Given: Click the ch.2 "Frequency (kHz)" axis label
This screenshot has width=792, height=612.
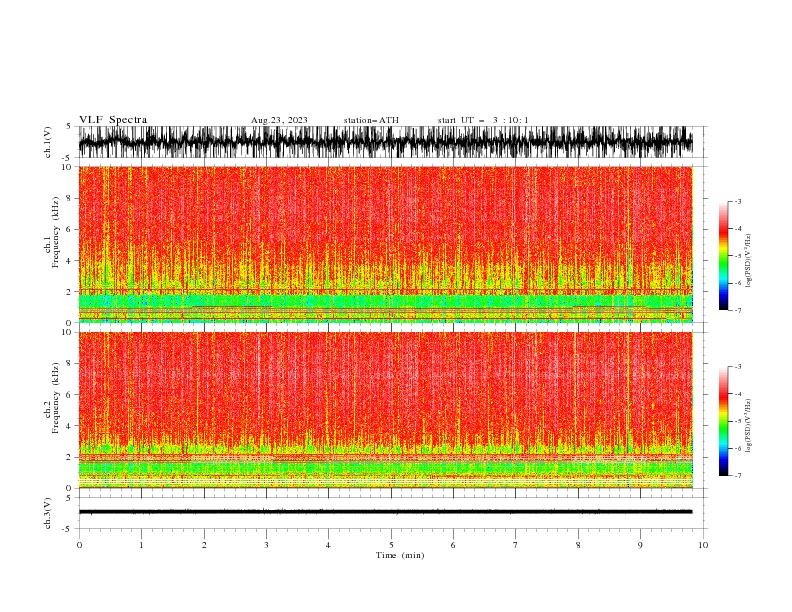Looking at the screenshot, I should (x=56, y=398).
